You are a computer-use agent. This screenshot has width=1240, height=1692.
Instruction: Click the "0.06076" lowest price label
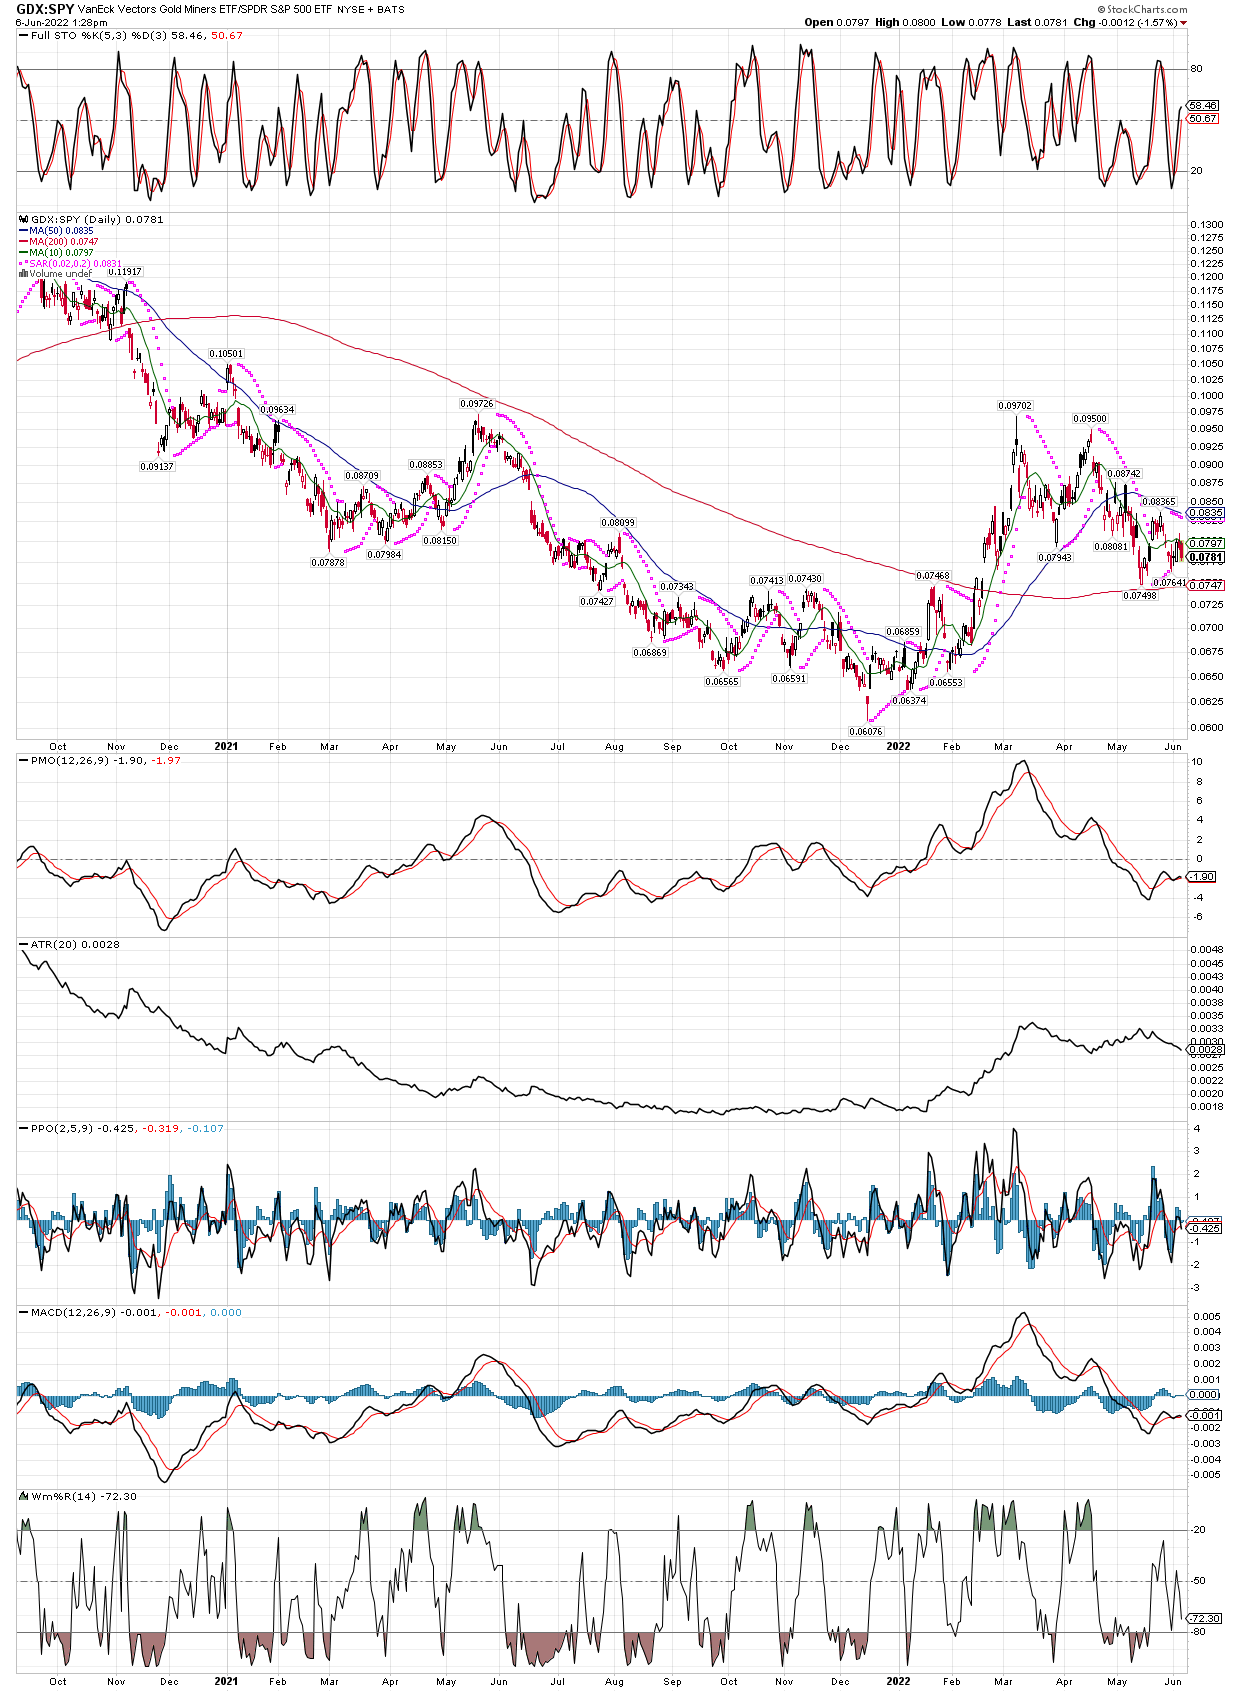tap(866, 732)
